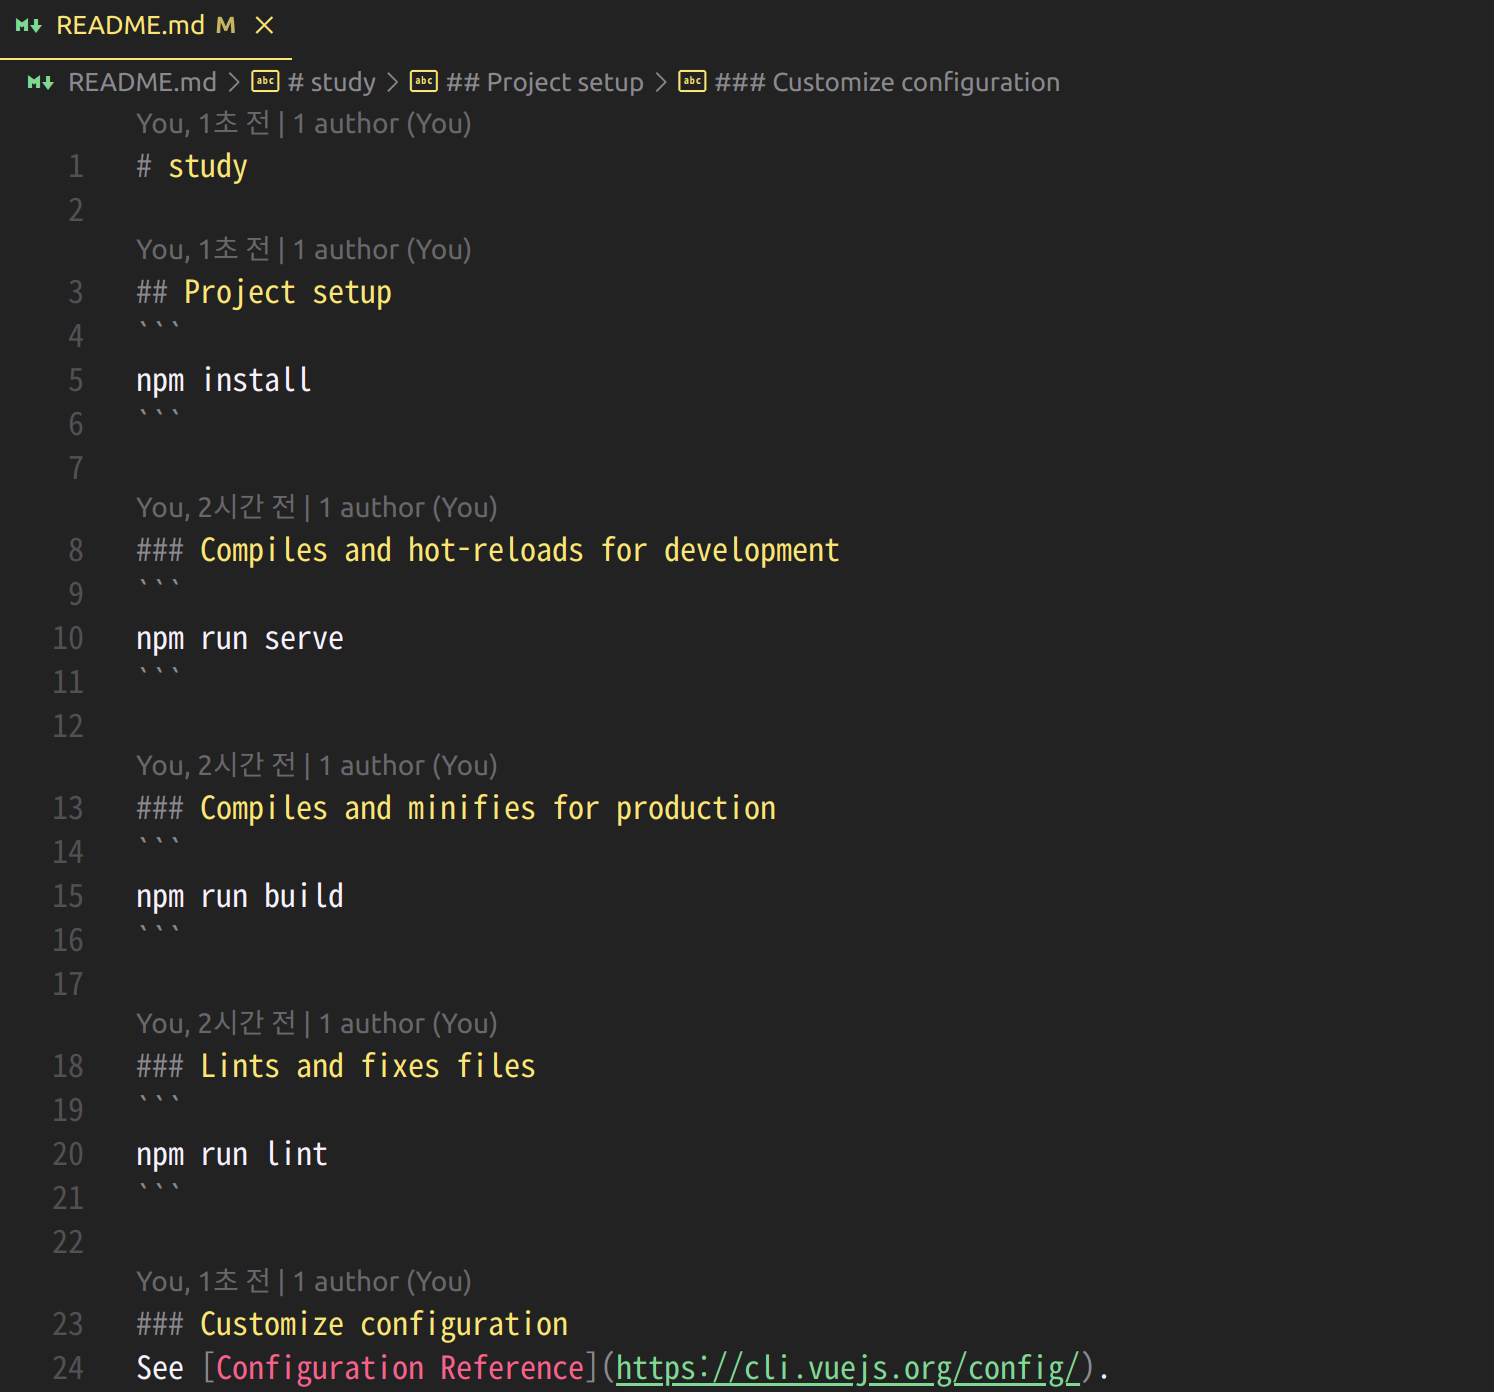
Task: Open the CodeLens author info above '# study'
Action: pyautogui.click(x=304, y=124)
